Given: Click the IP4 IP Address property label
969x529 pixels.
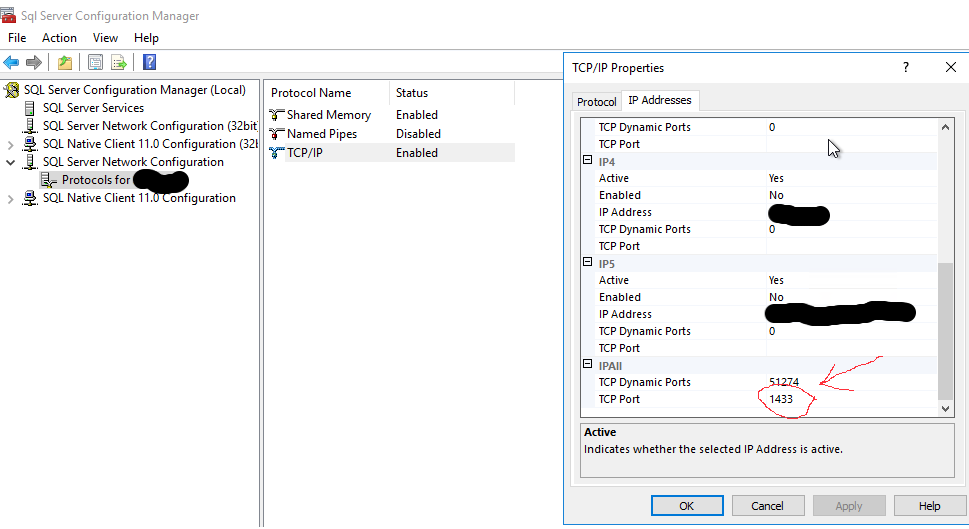Looking at the screenshot, I should (x=625, y=212).
